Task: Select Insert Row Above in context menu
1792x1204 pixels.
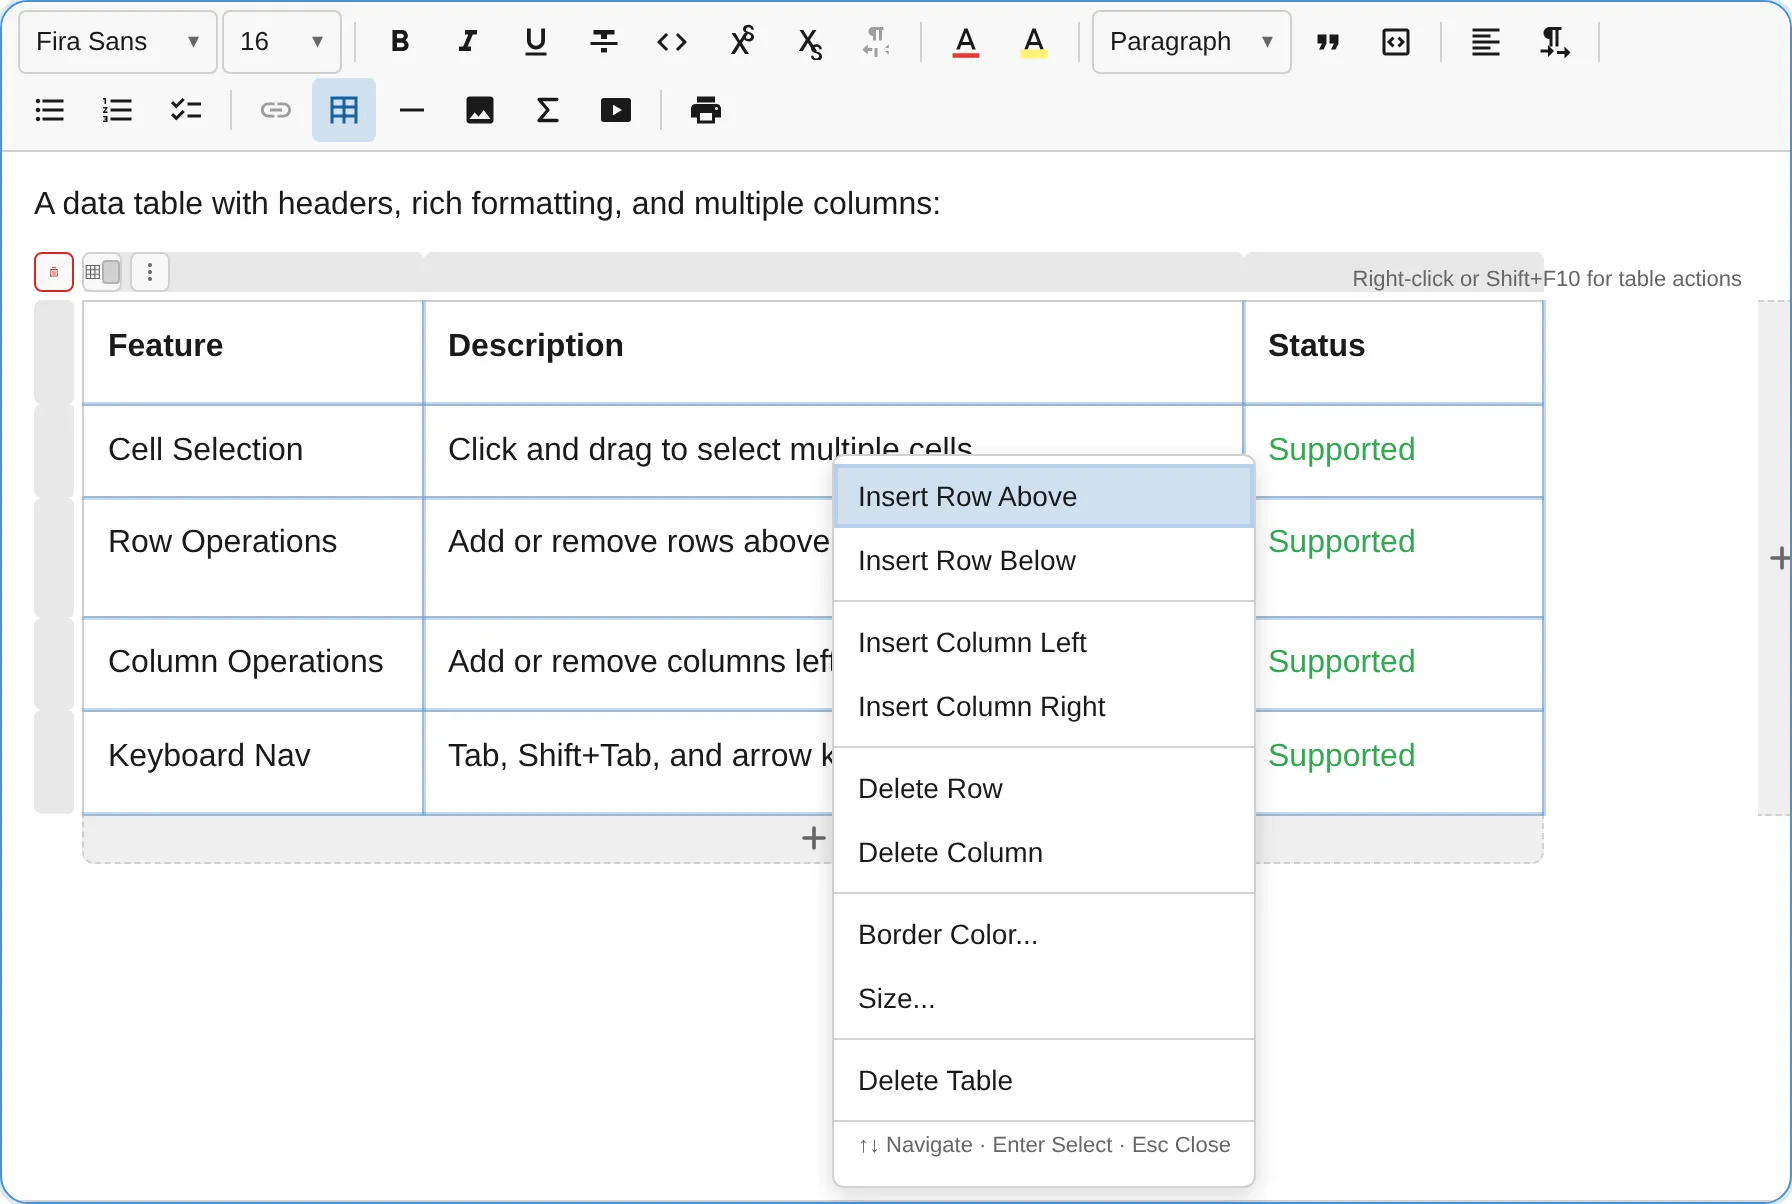Action: point(1044,497)
